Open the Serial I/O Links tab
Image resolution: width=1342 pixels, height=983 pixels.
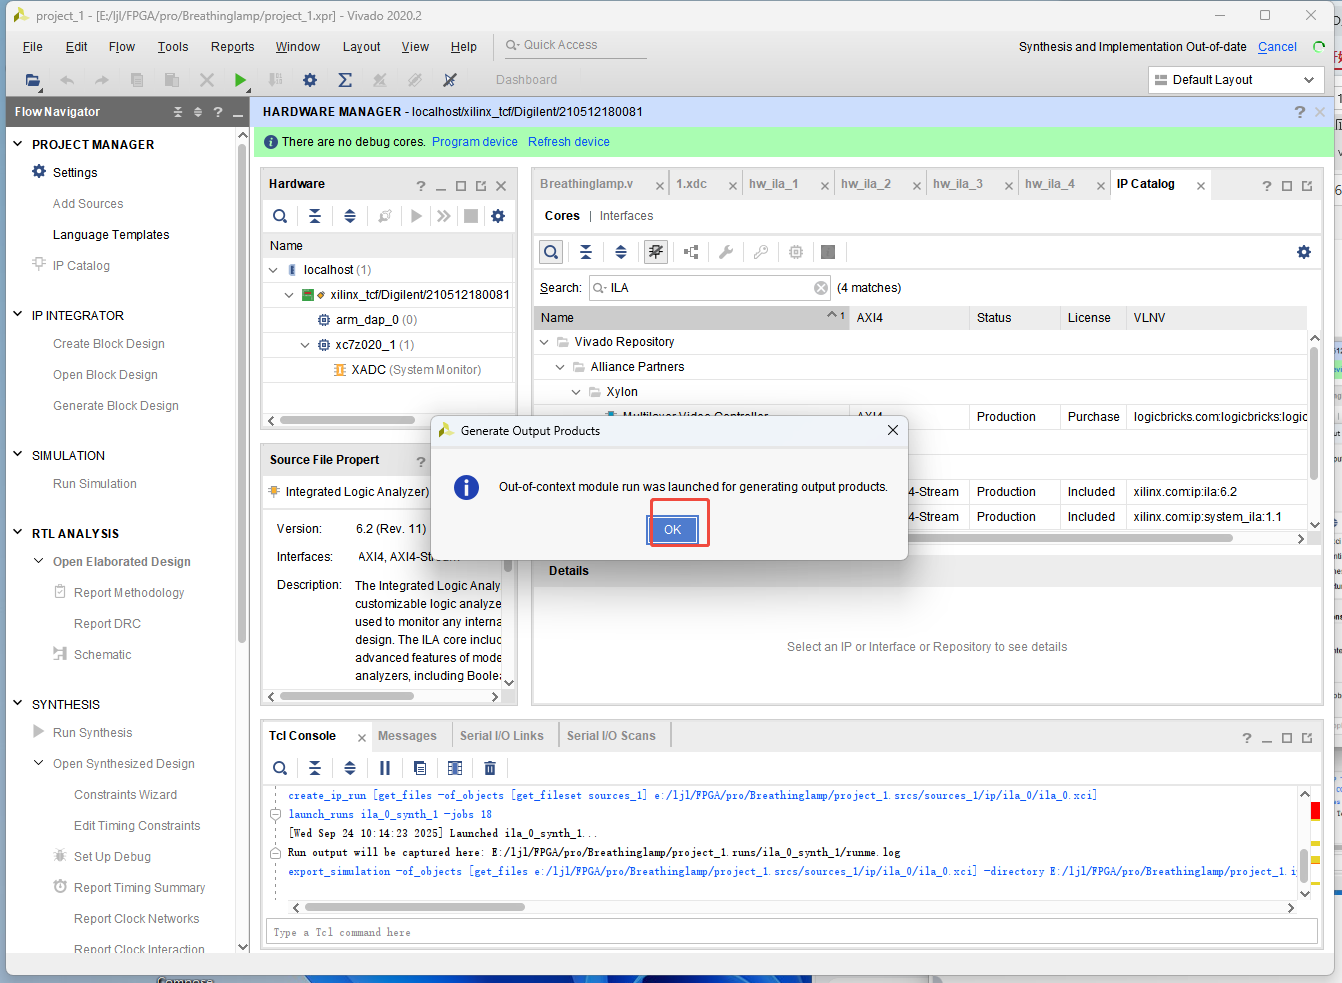tap(502, 736)
